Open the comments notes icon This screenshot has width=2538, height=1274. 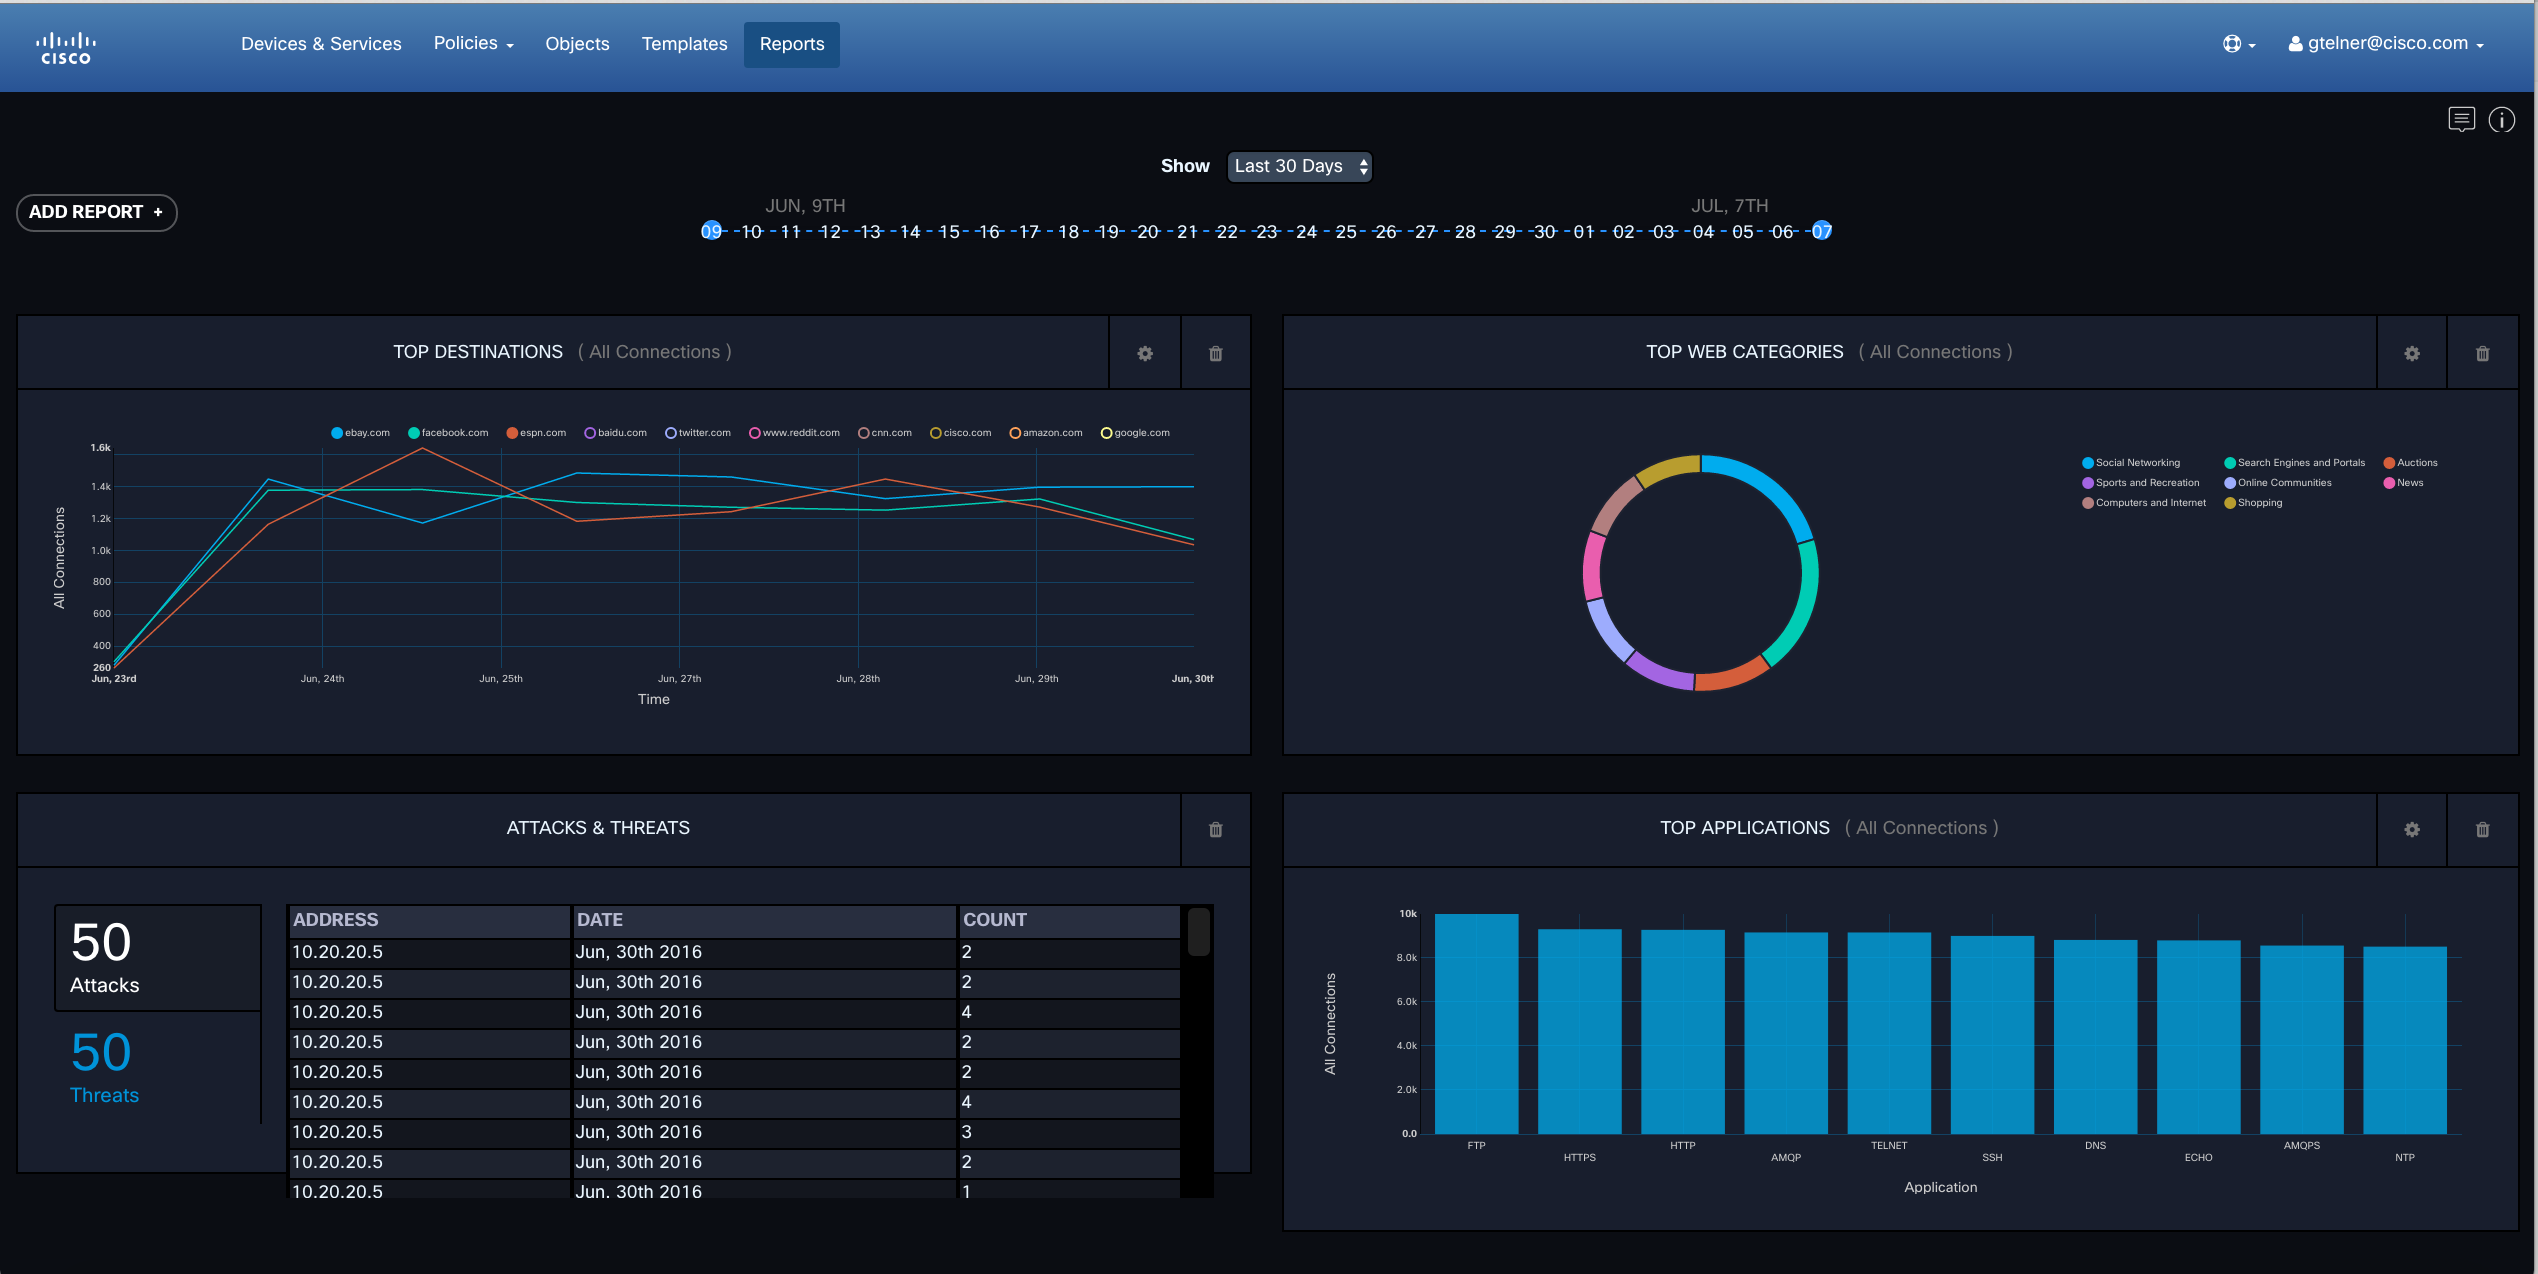pyautogui.click(x=2461, y=120)
